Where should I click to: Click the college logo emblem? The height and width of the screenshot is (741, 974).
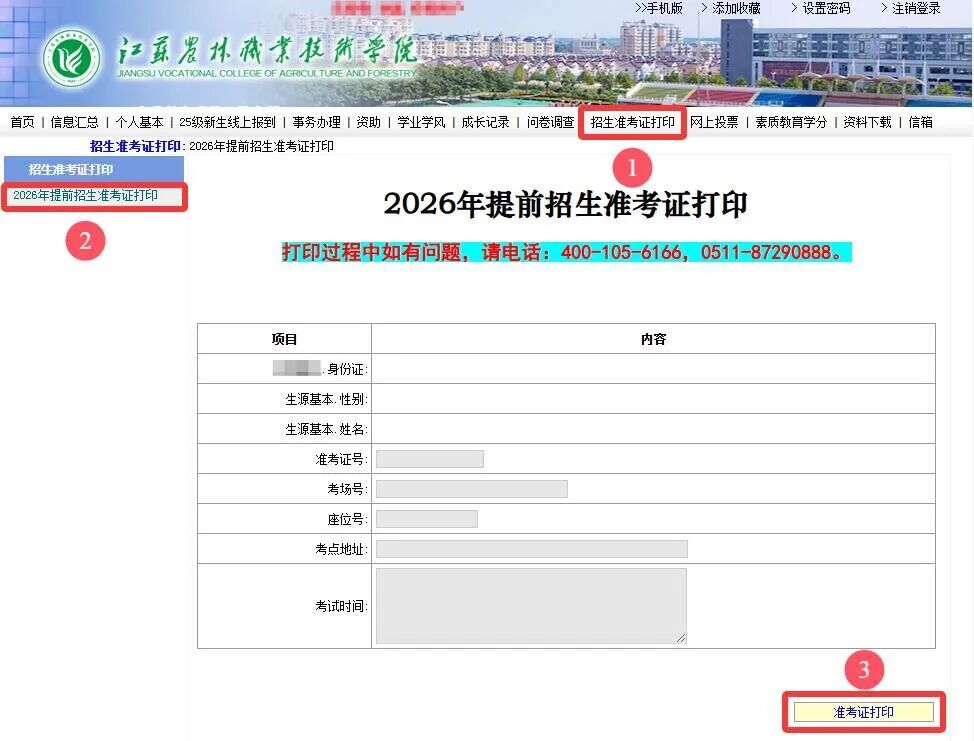pos(71,59)
